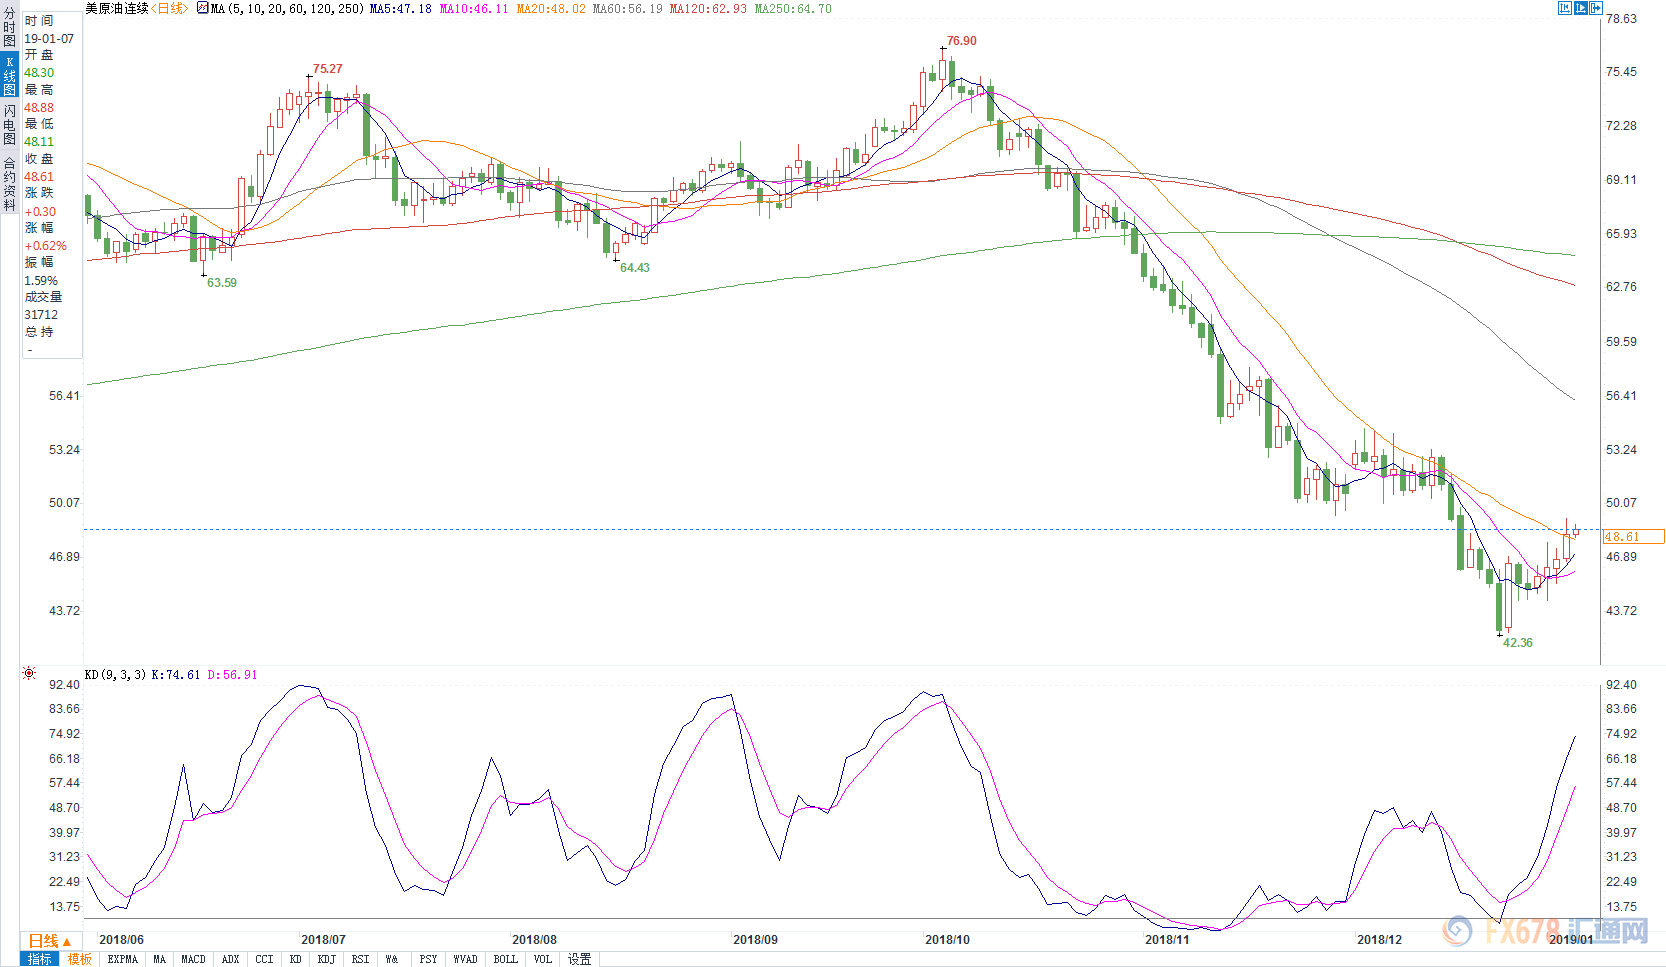Click the 2018/08 date on time axis

[x=534, y=940]
